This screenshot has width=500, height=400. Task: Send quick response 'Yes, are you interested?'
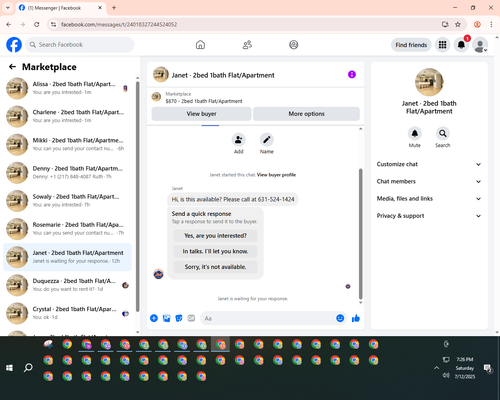(x=215, y=236)
